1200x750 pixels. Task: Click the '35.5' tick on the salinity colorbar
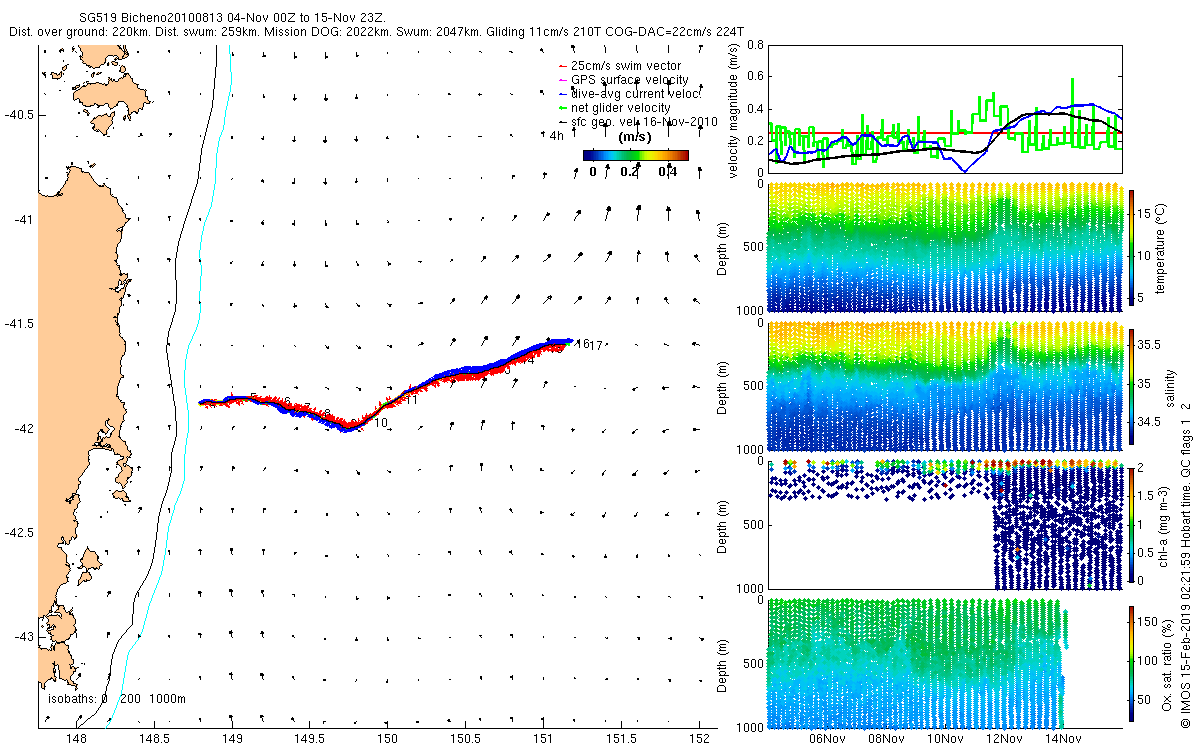(1148, 344)
